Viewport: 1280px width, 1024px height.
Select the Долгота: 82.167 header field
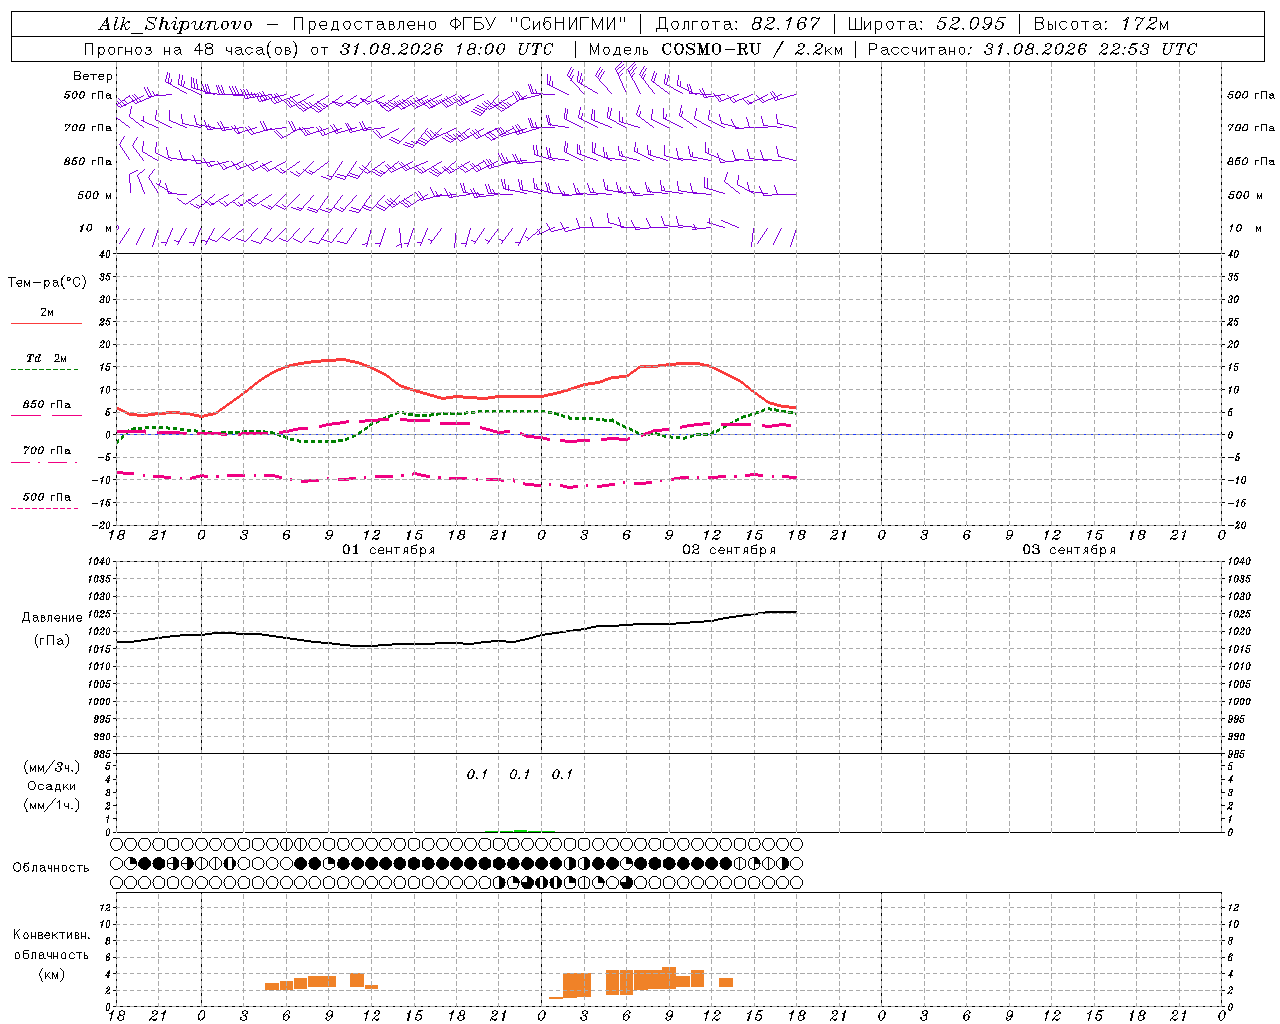click(737, 24)
